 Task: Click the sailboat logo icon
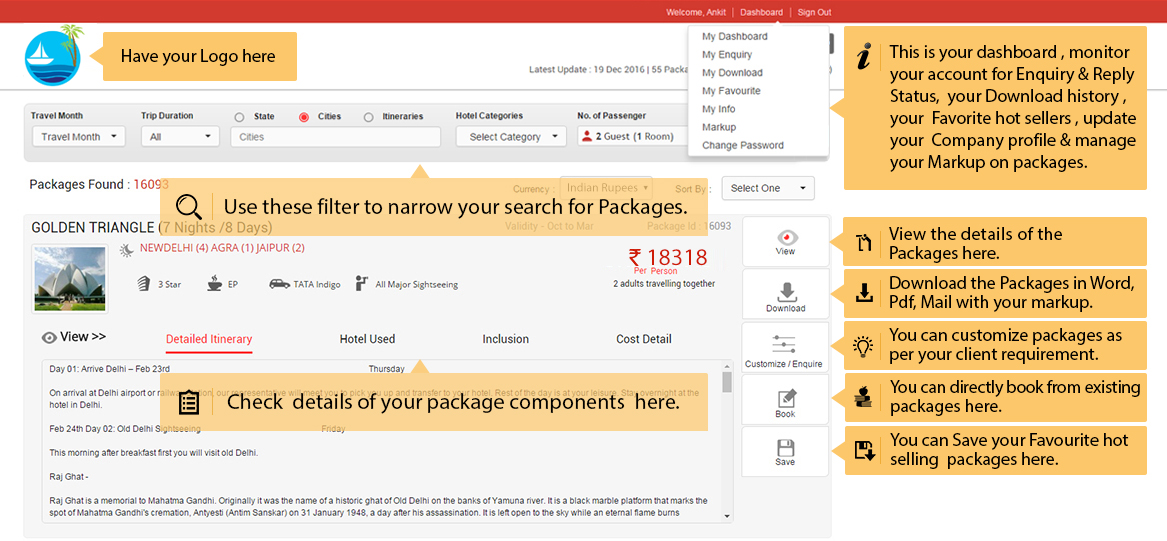(53, 56)
